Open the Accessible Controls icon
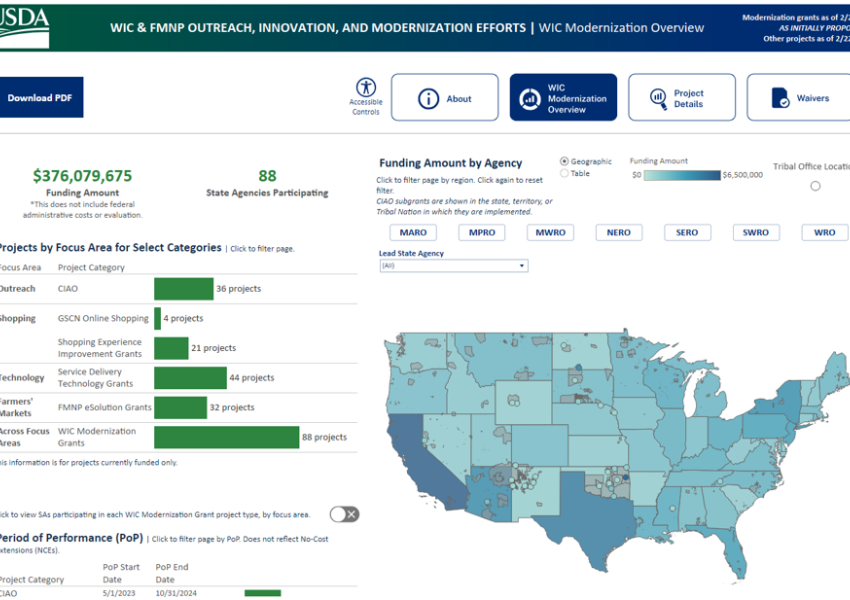This screenshot has width=850, height=600. point(366,87)
